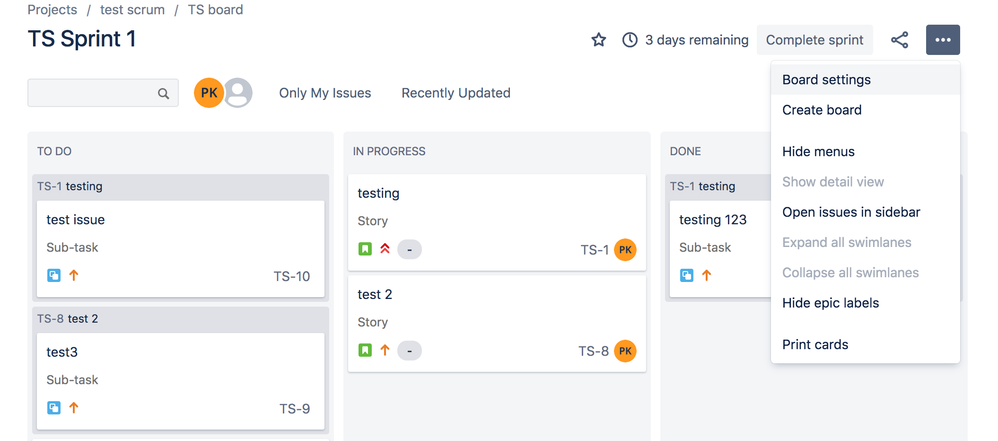Select Print cards option
The height and width of the screenshot is (441, 998).
(x=865, y=345)
